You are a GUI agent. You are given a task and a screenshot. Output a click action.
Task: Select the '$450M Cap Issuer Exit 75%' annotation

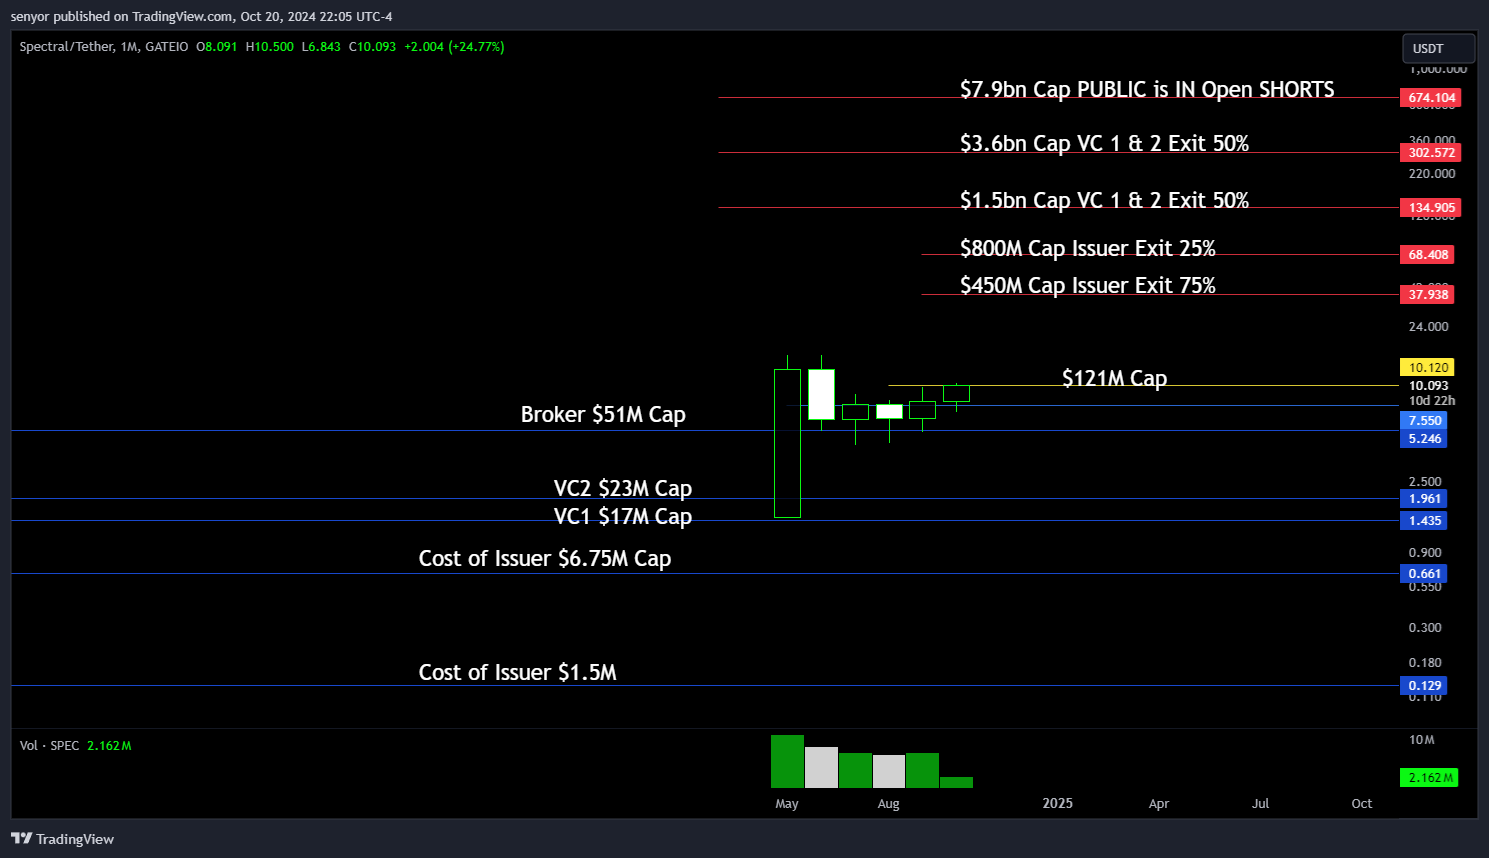point(1087,286)
